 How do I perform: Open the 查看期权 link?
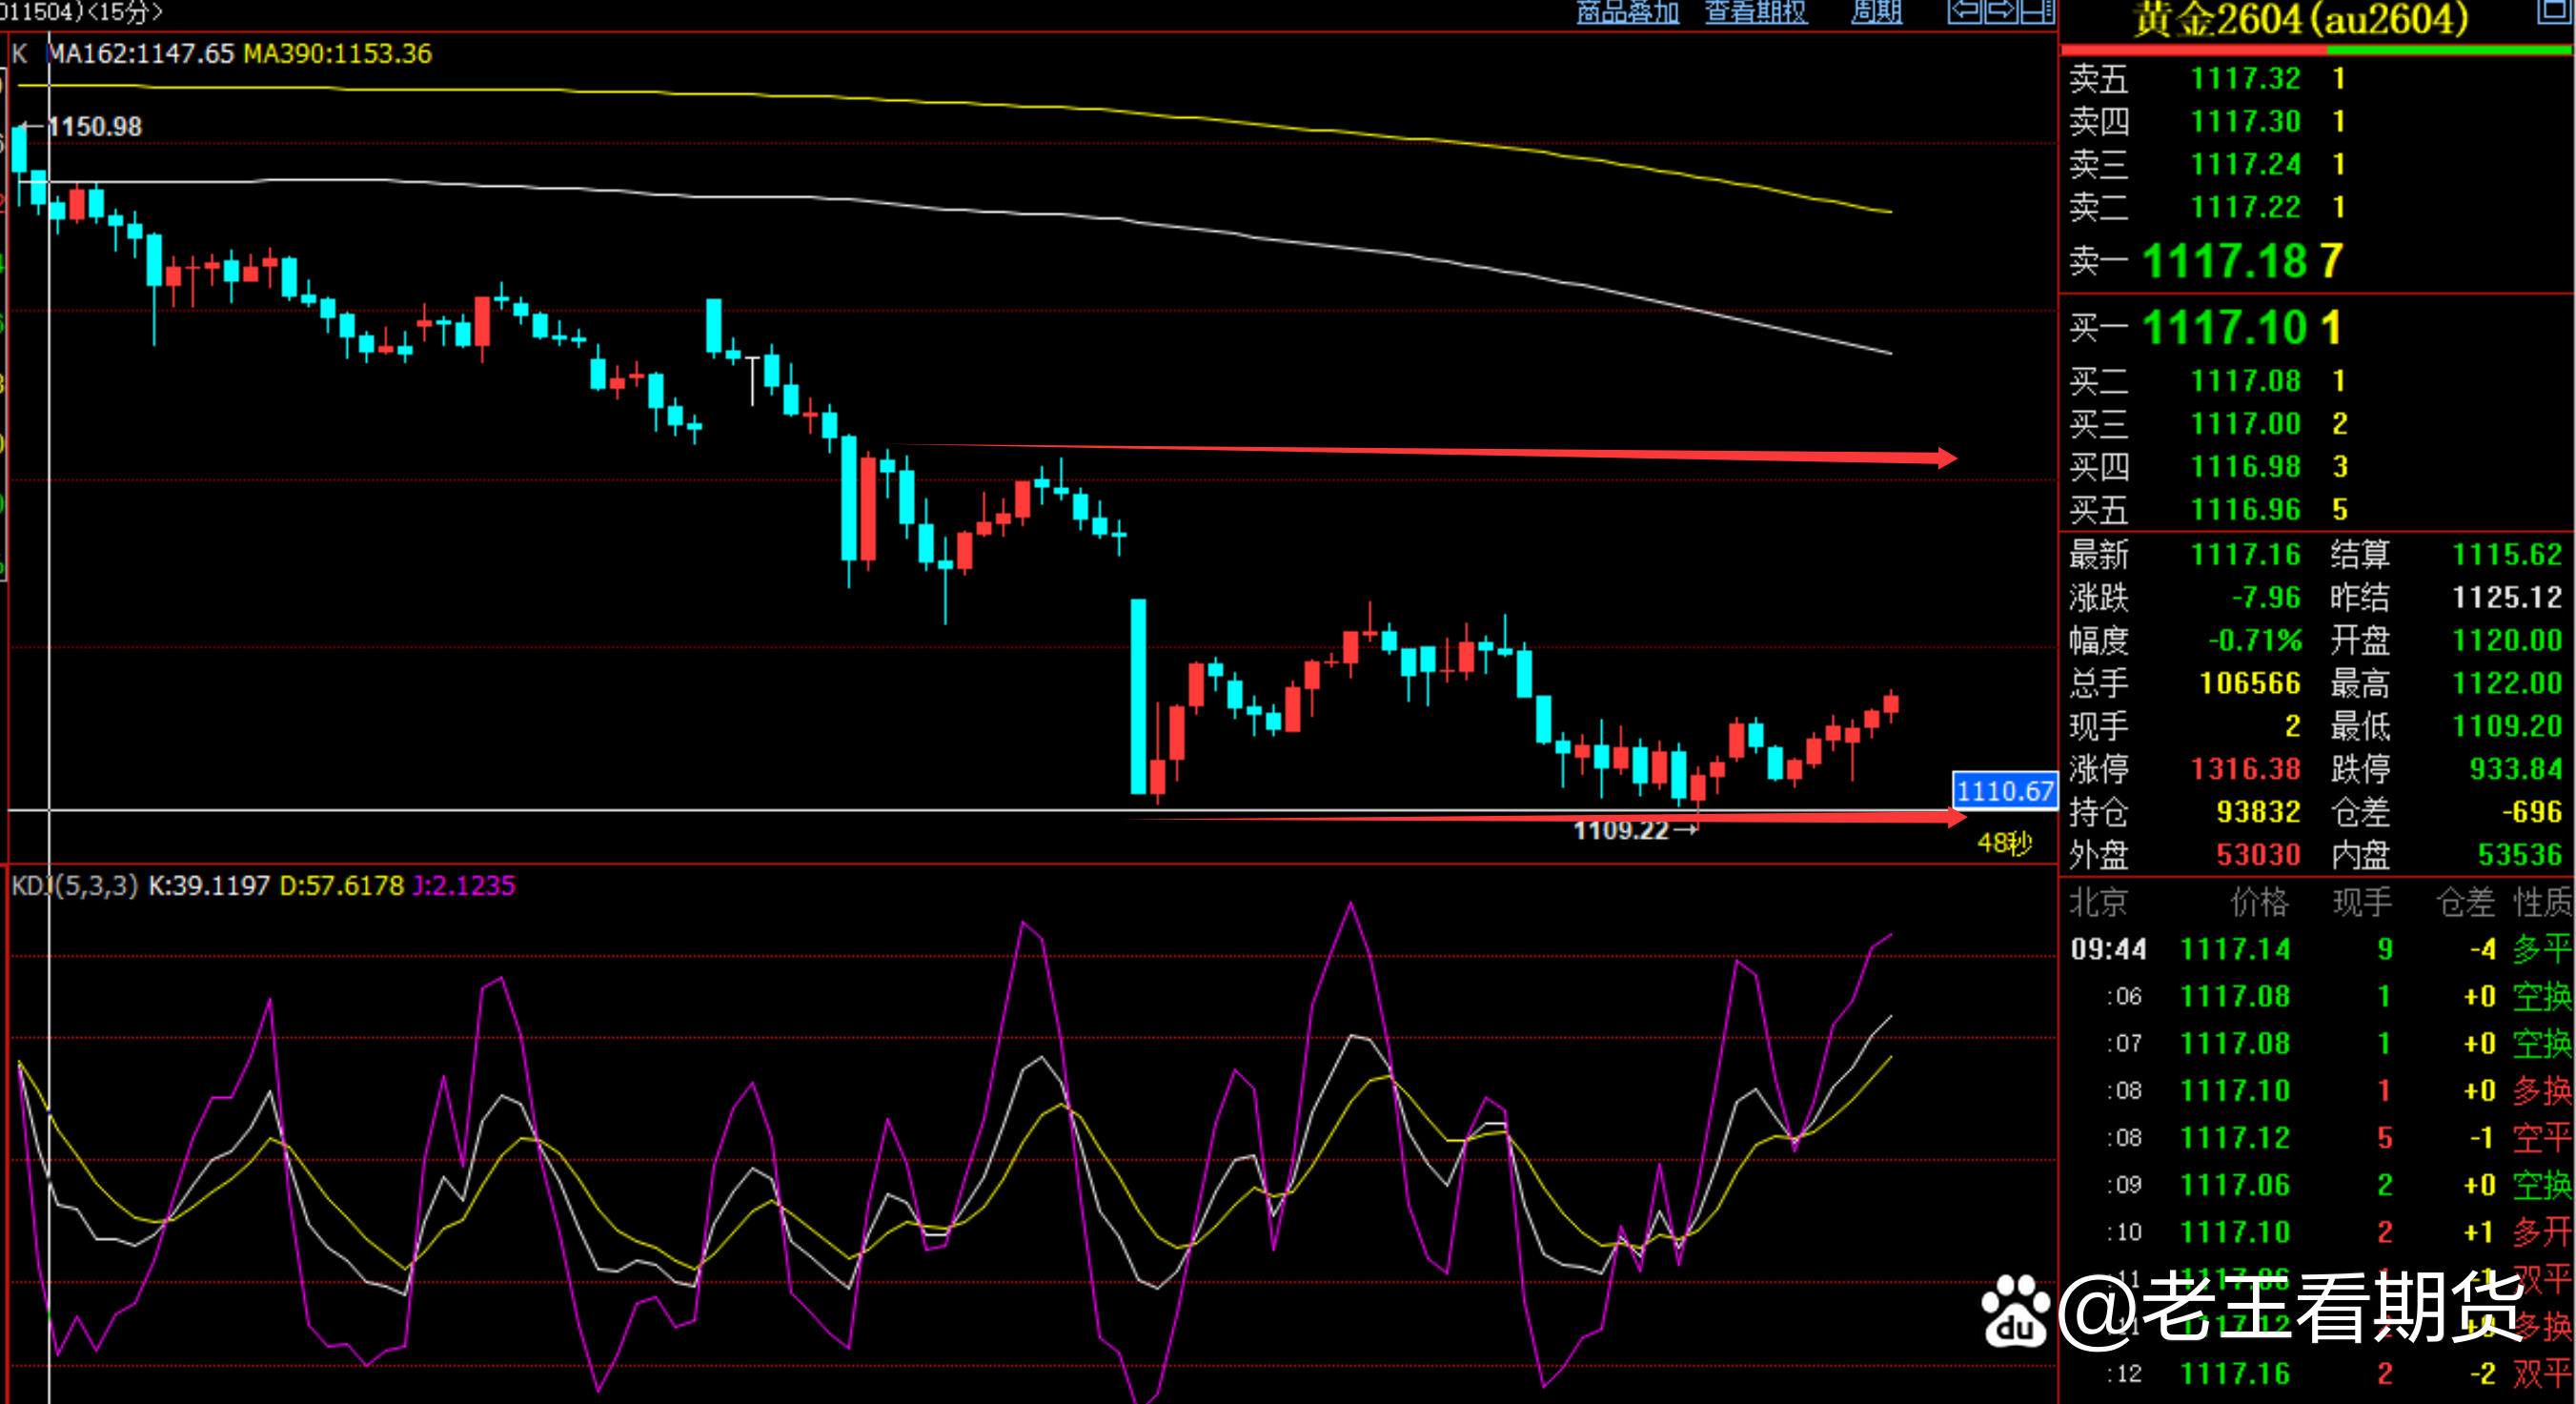[x=1755, y=12]
